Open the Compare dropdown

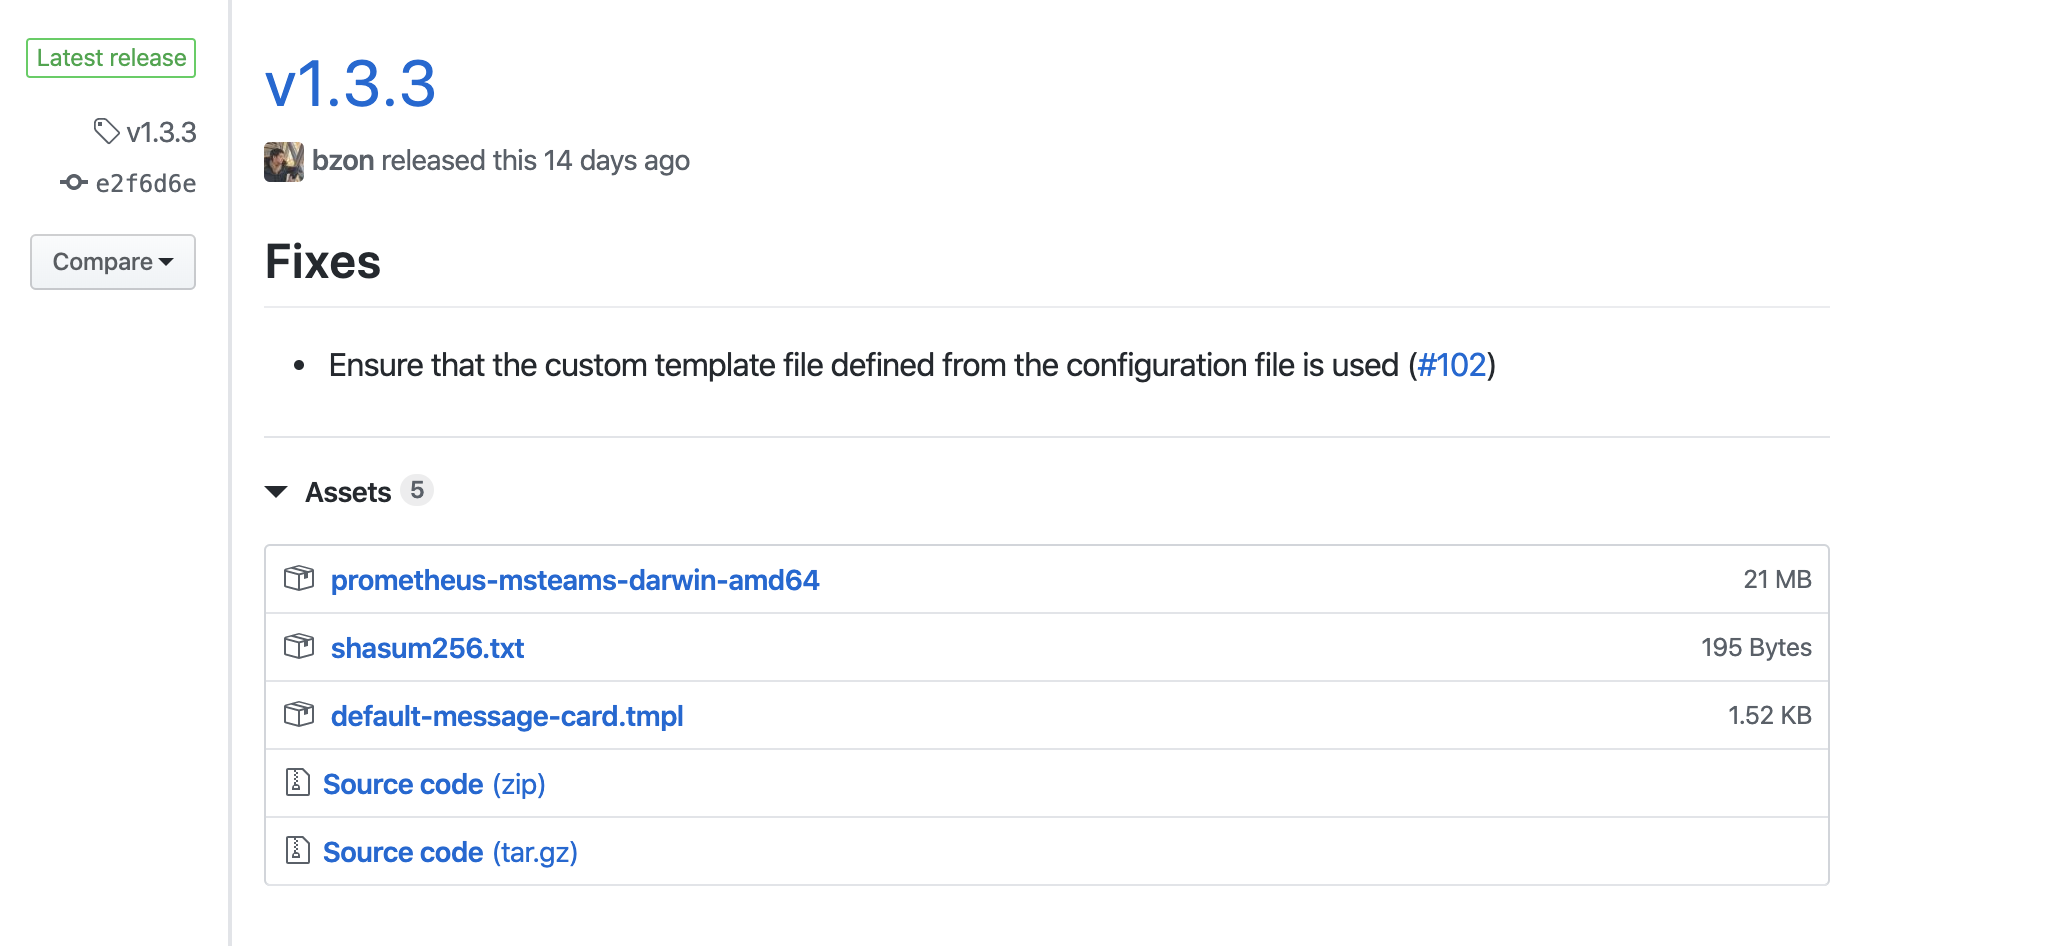pyautogui.click(x=112, y=262)
